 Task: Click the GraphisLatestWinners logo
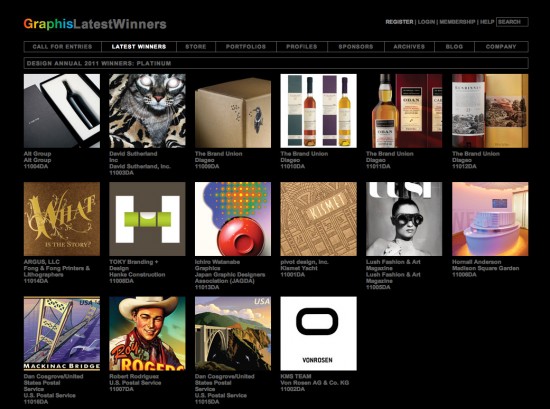pos(95,24)
